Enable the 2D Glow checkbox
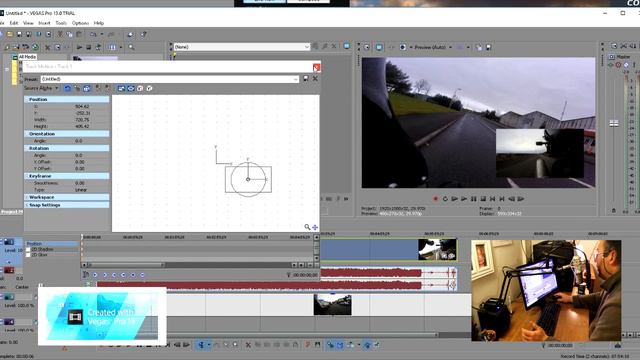 pos(28,255)
